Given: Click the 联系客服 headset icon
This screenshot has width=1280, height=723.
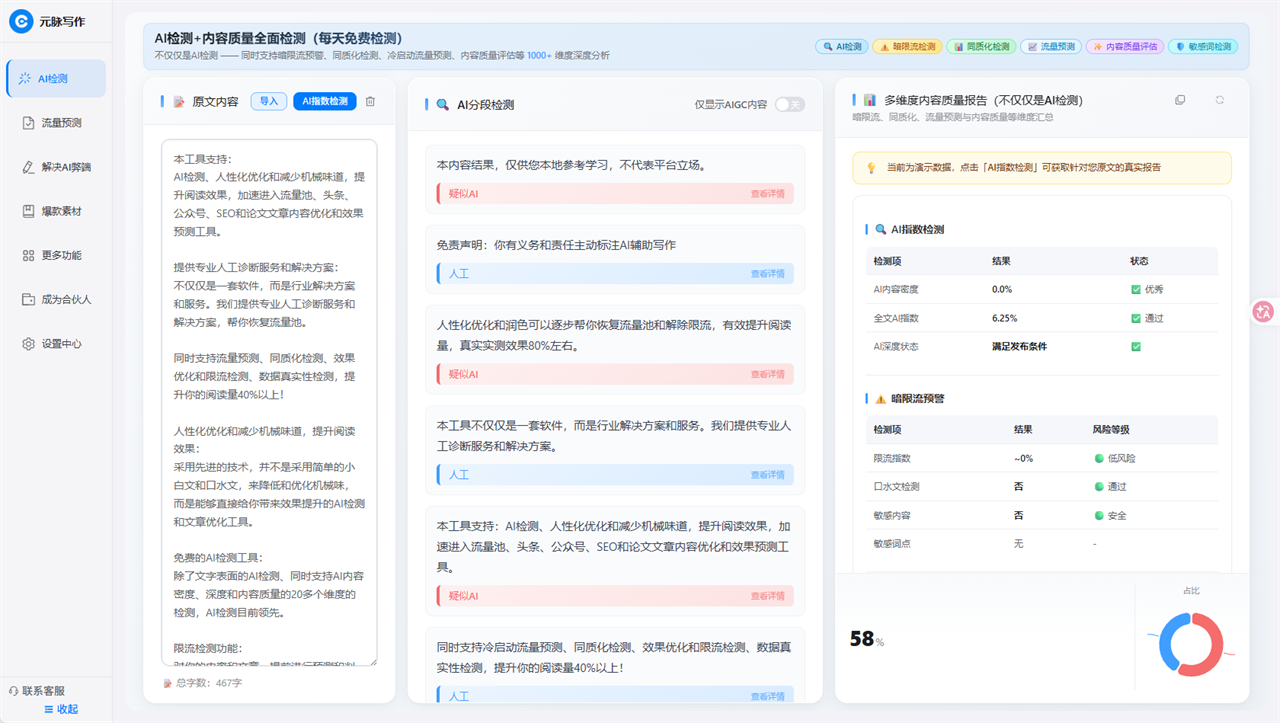Looking at the screenshot, I should (13, 690).
